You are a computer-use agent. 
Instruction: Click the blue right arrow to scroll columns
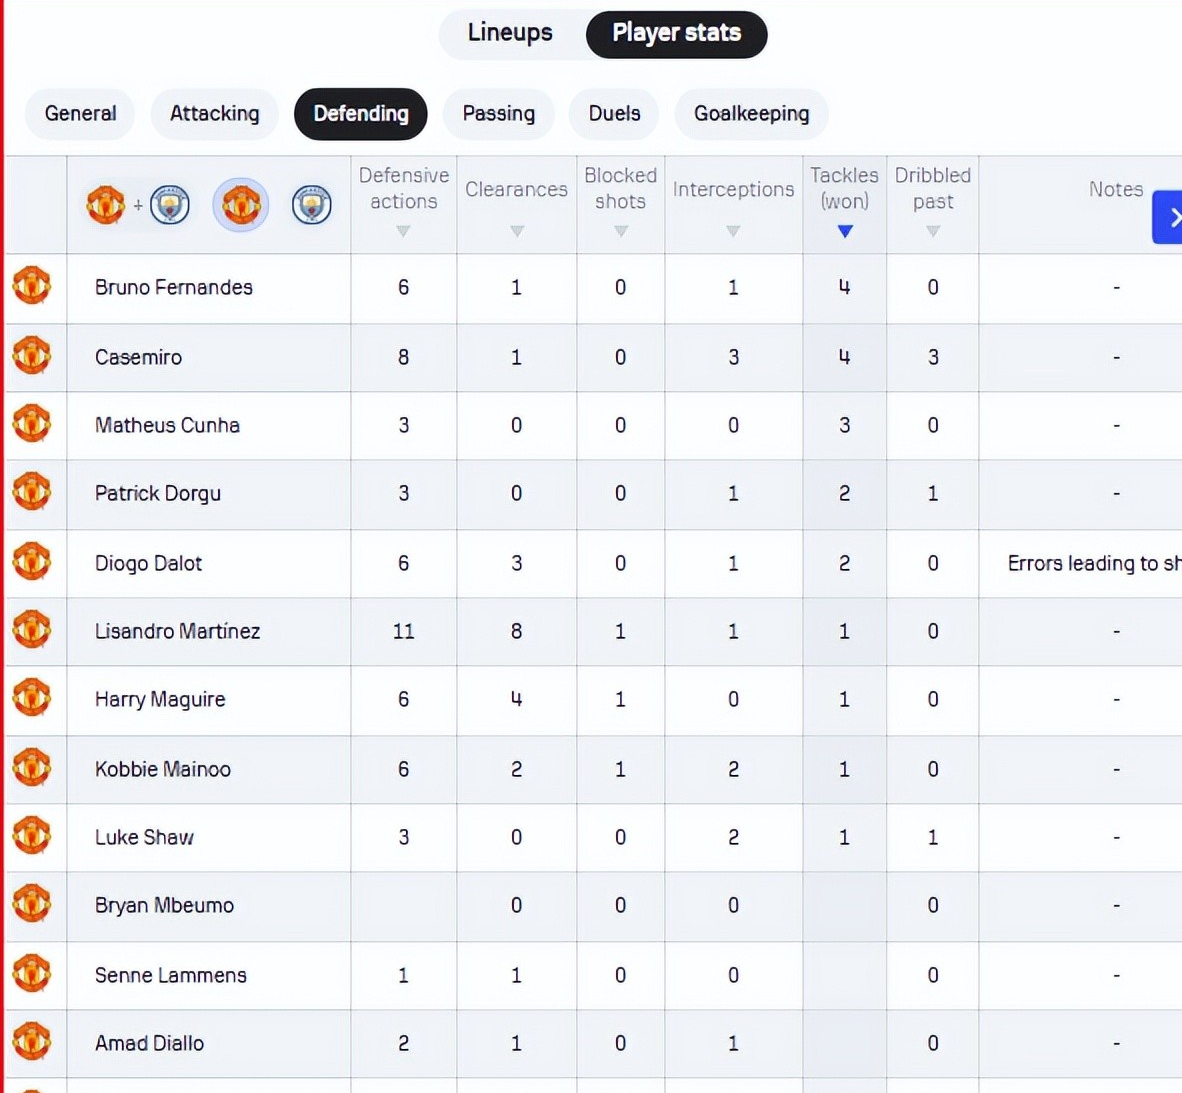(1169, 217)
